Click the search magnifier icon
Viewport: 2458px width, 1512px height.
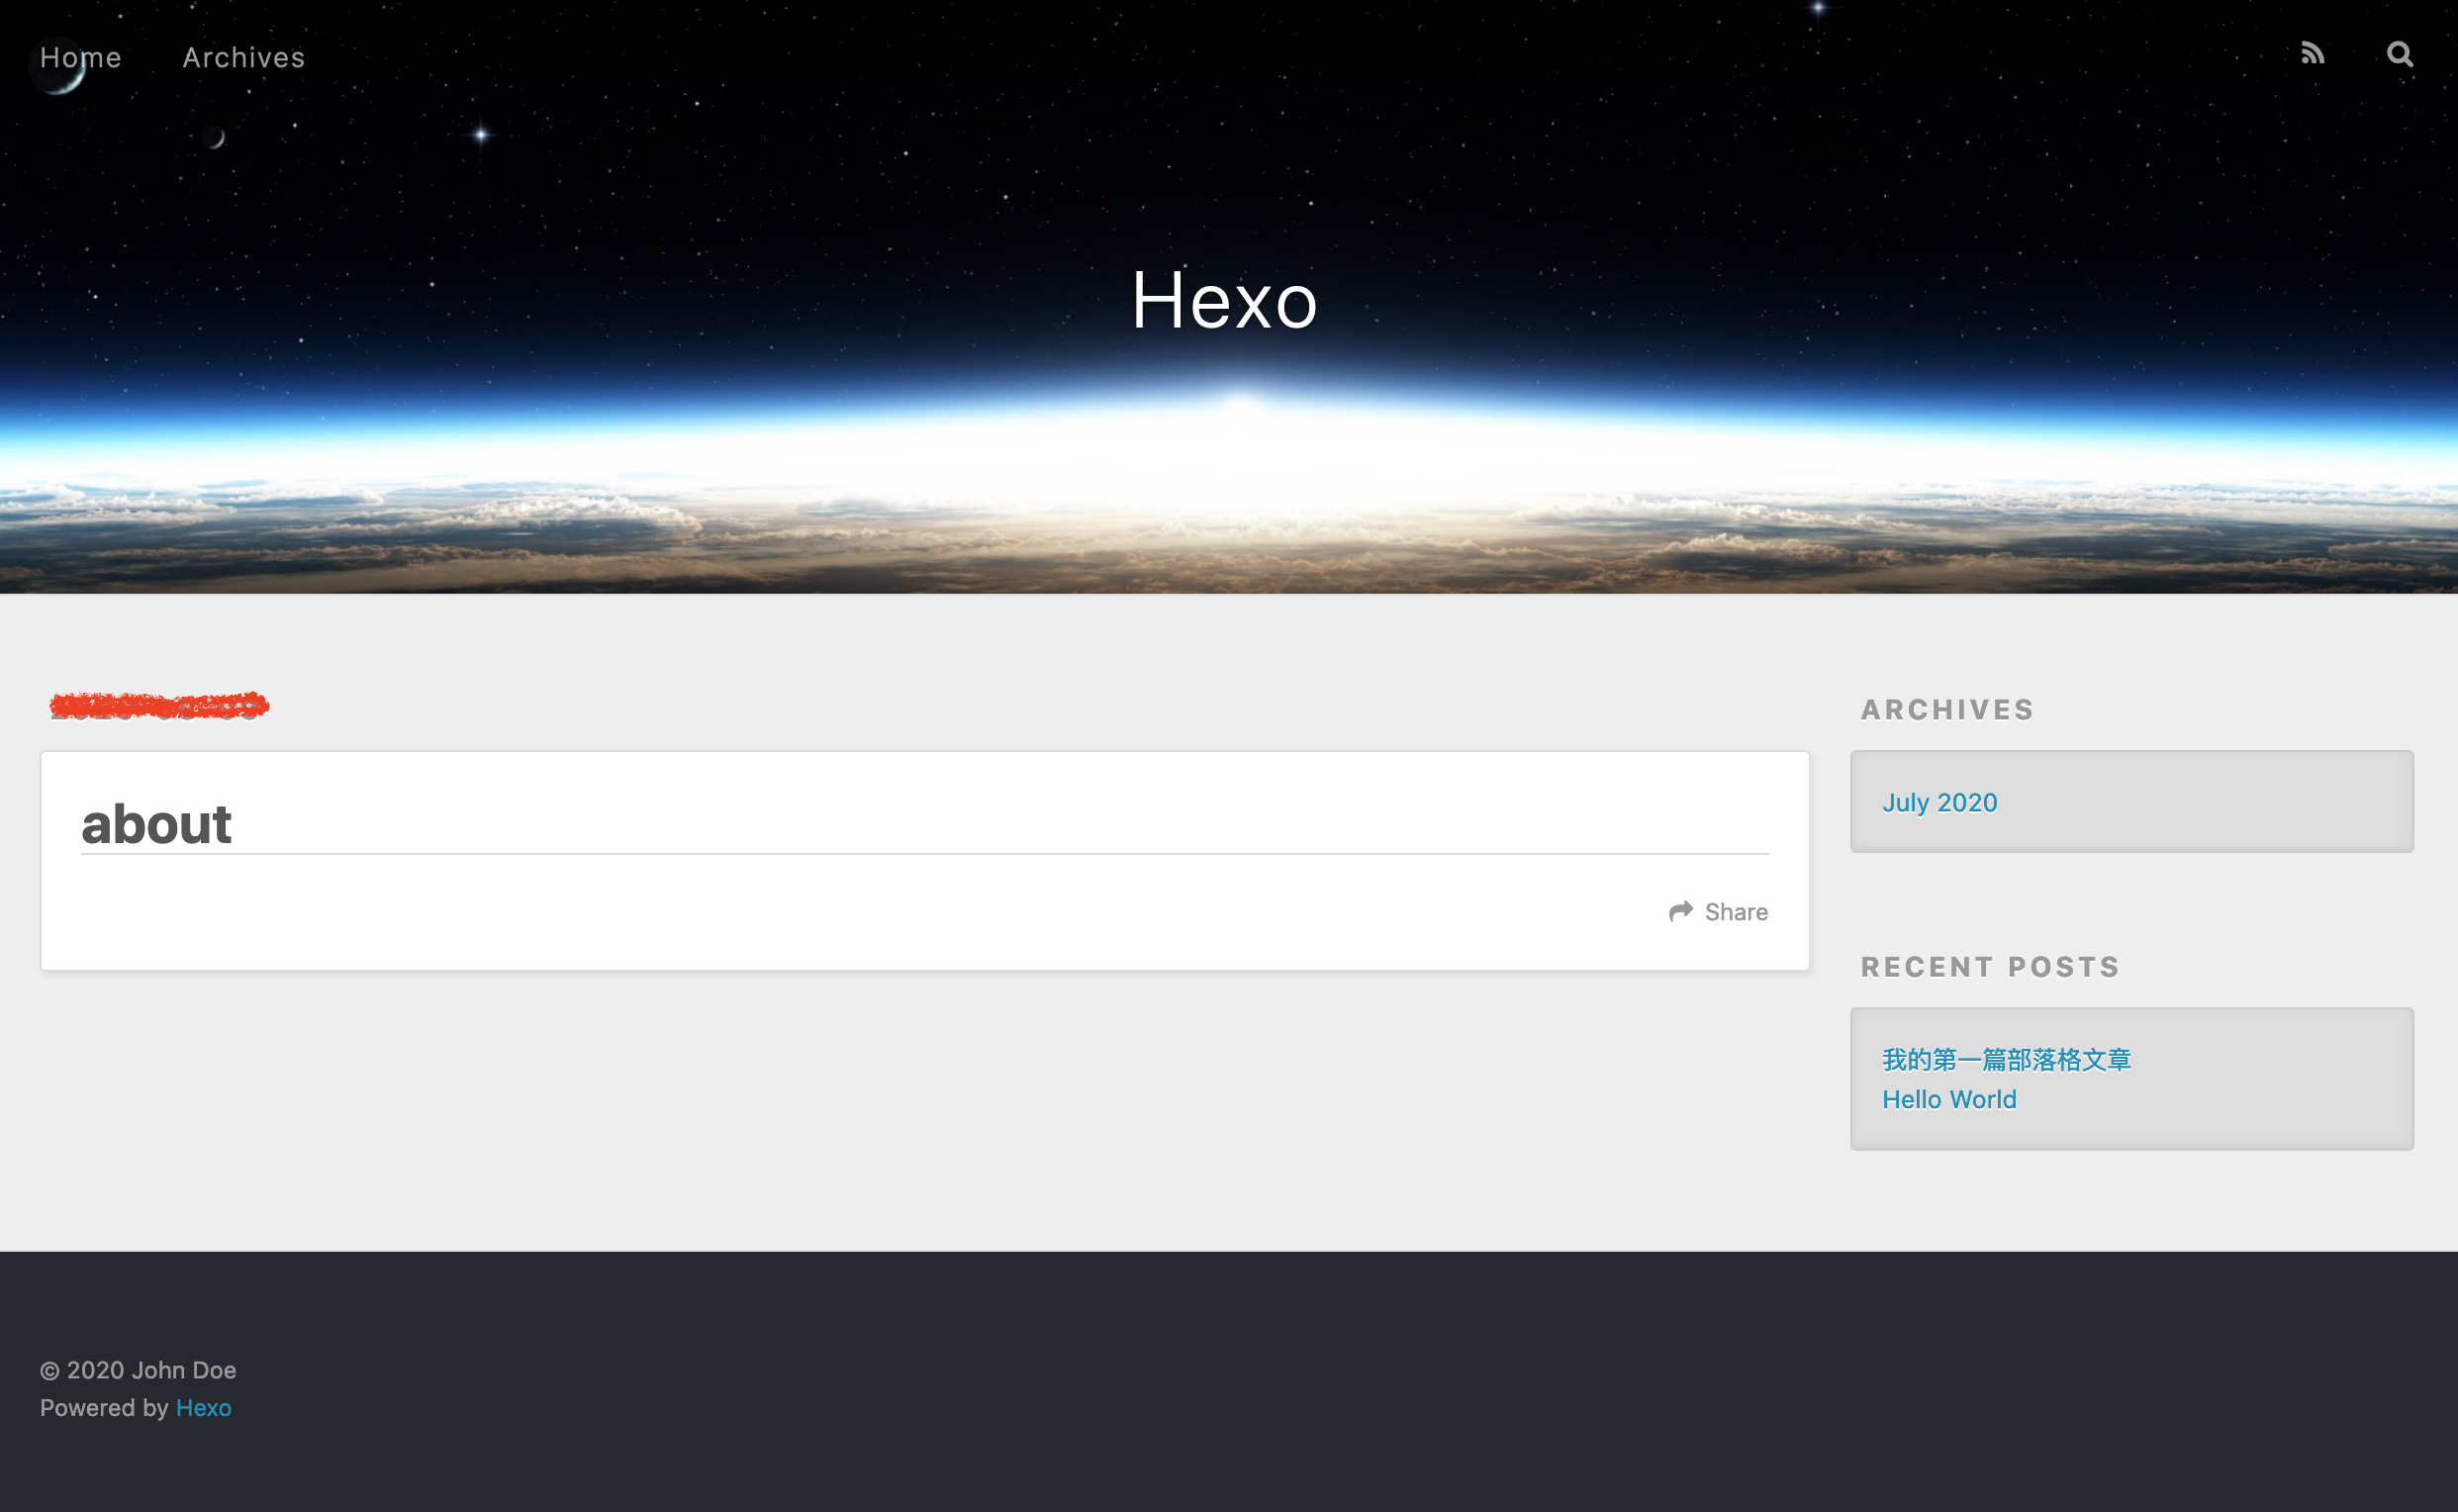(x=2399, y=53)
